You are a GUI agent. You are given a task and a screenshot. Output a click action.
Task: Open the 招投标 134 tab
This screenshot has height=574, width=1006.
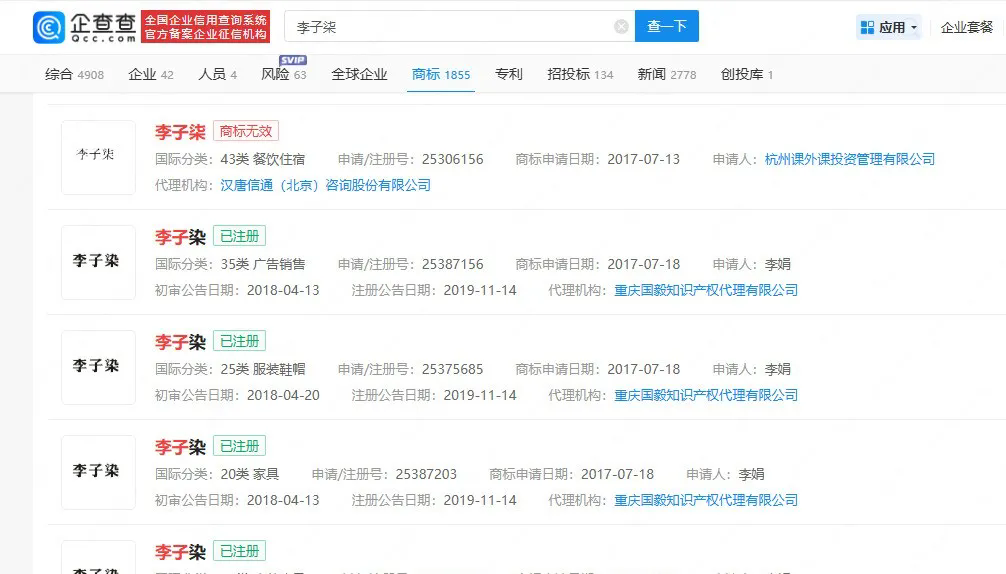(x=580, y=74)
